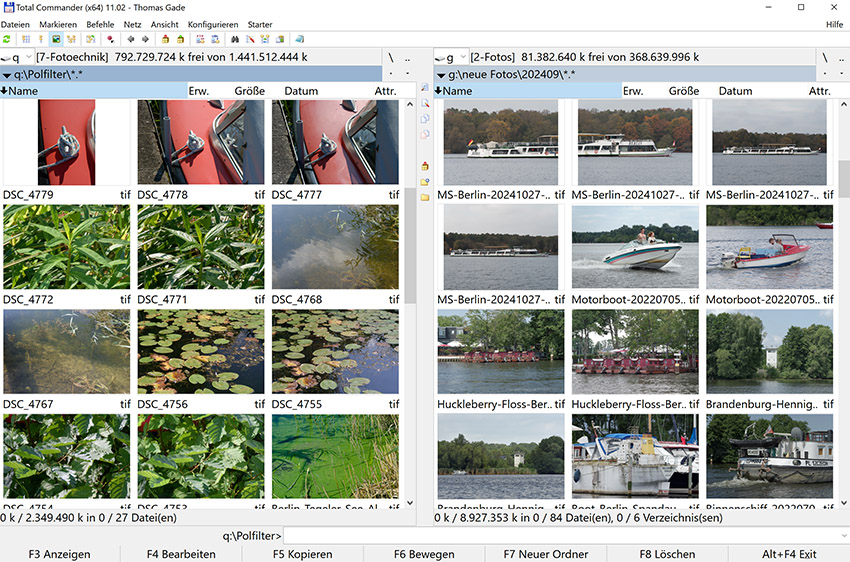The width and height of the screenshot is (850, 562).
Task: Click the back arrow toolbar icon
Action: point(131,39)
